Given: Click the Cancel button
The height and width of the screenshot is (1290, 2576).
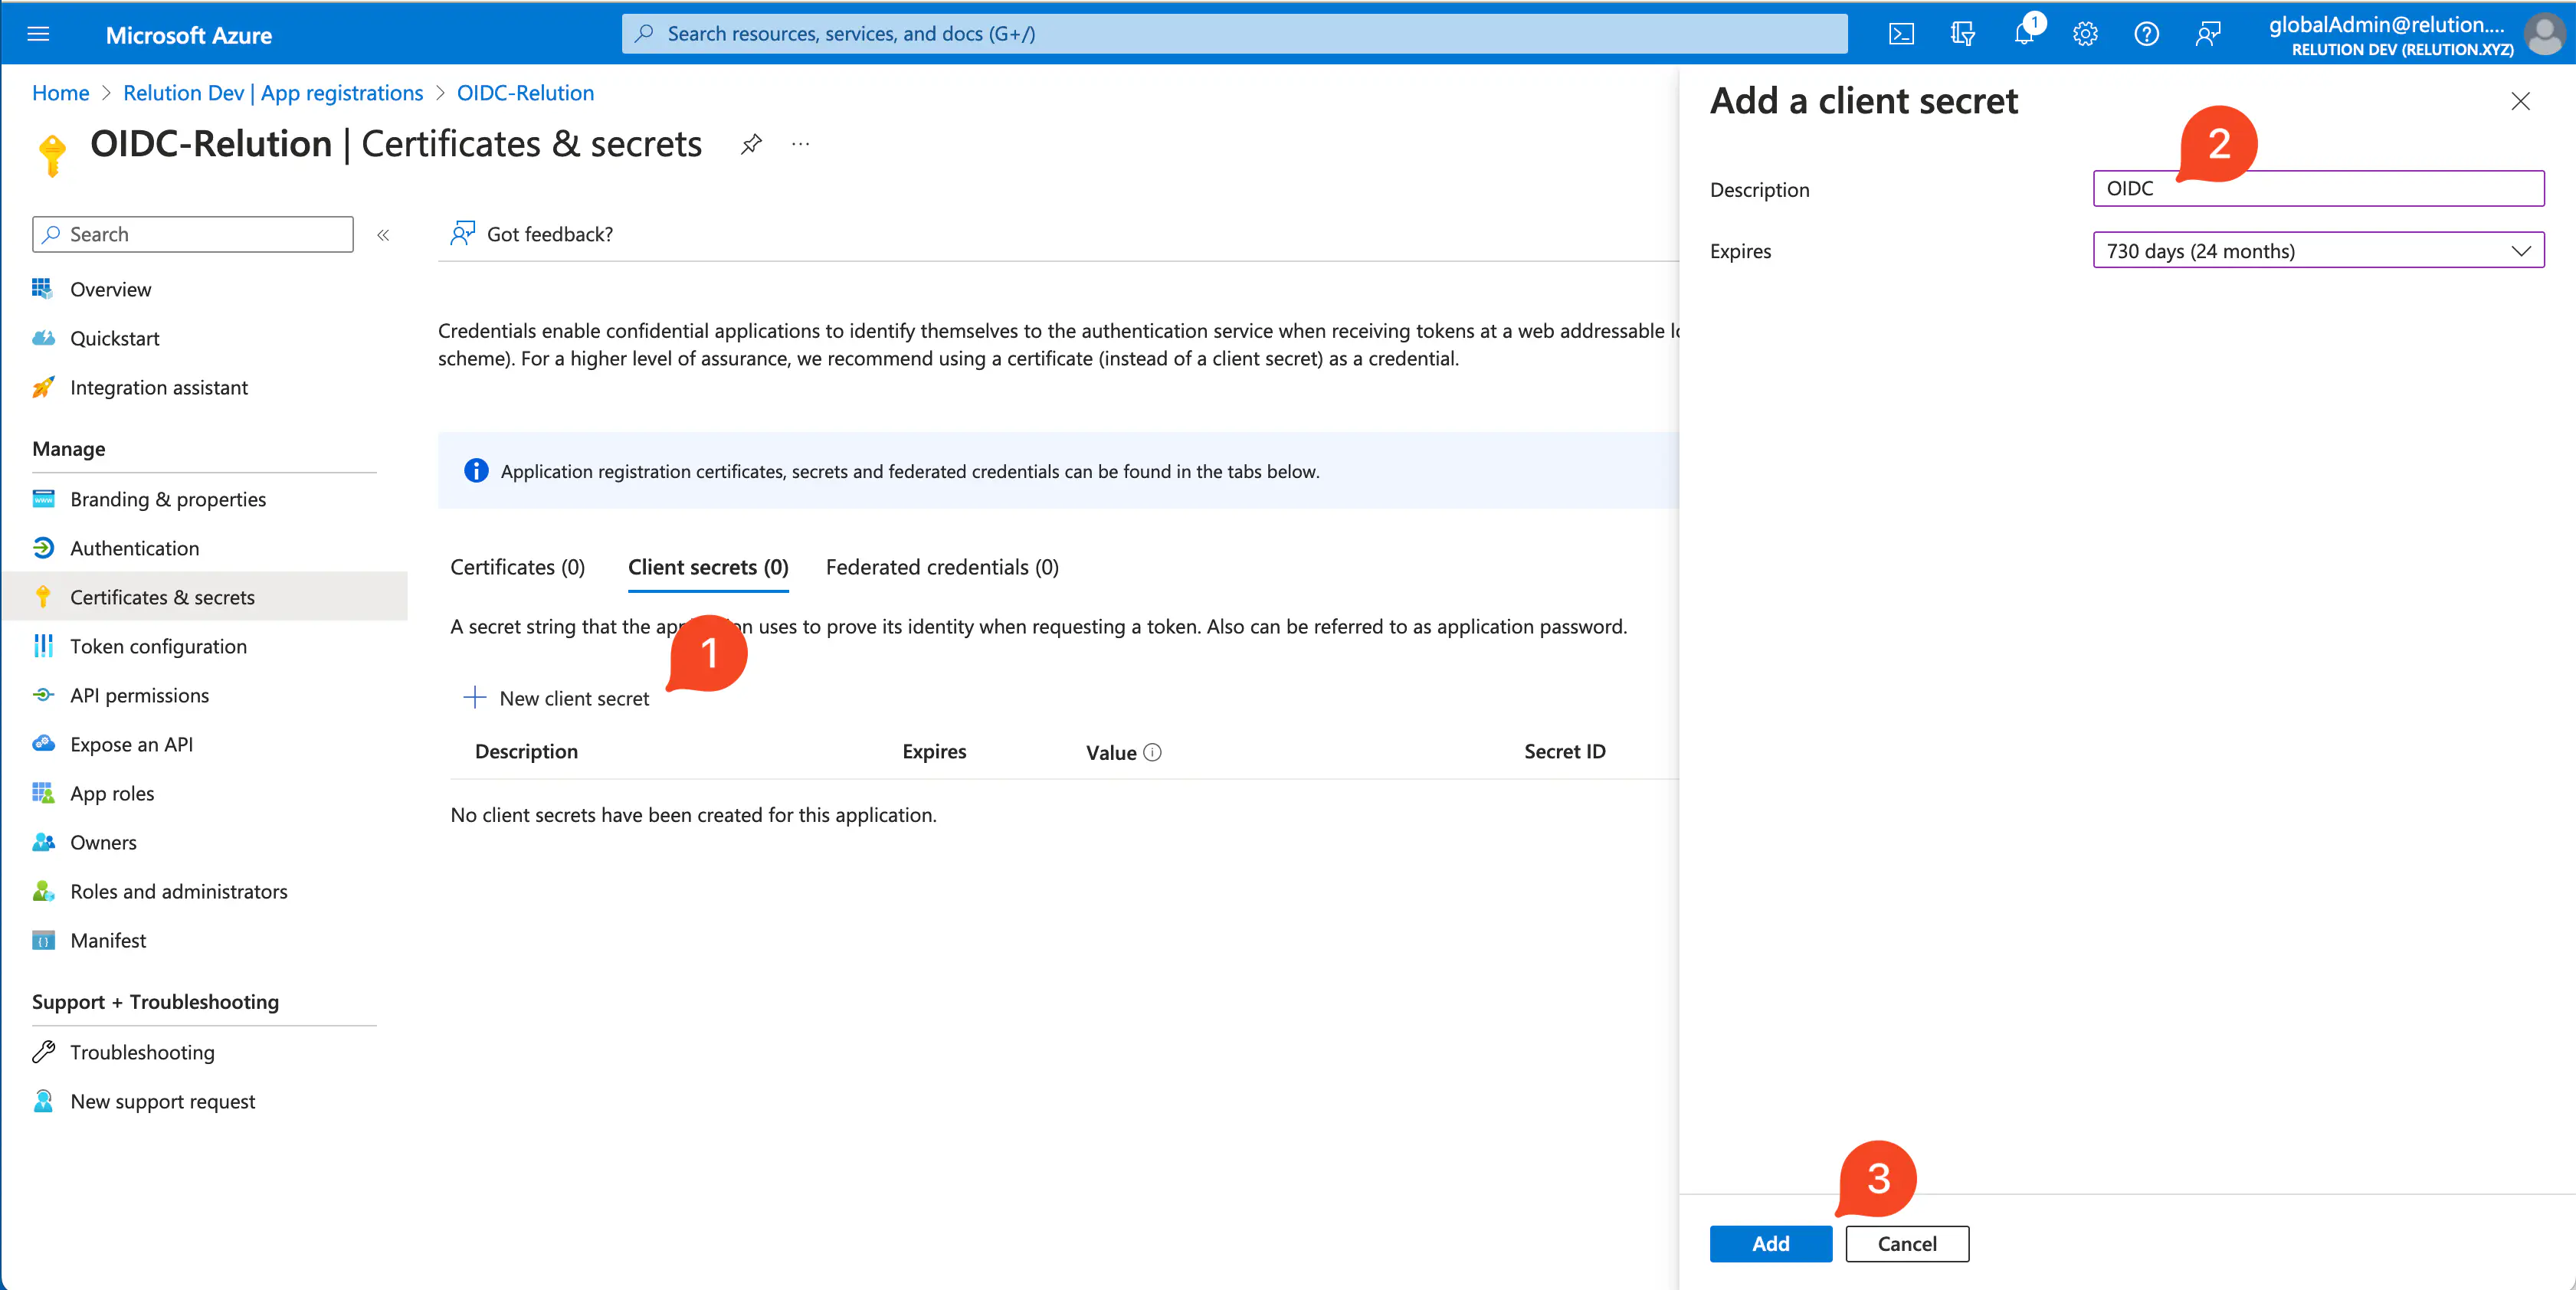Looking at the screenshot, I should pyautogui.click(x=1906, y=1243).
